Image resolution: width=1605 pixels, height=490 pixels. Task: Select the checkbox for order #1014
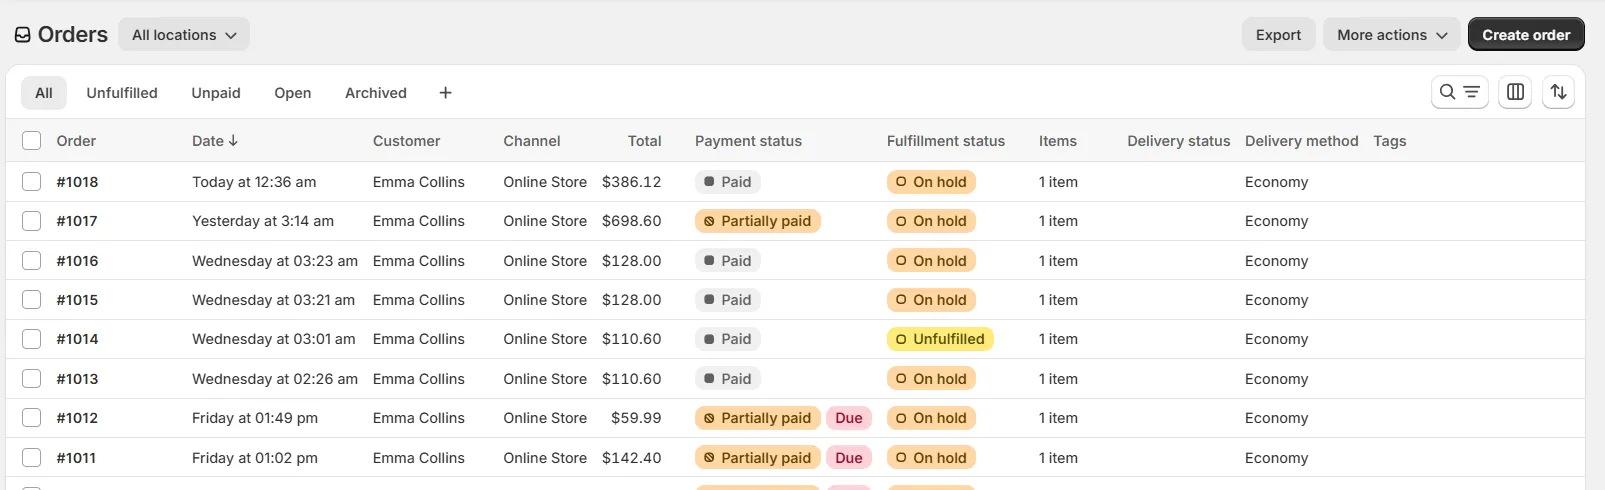[32, 339]
